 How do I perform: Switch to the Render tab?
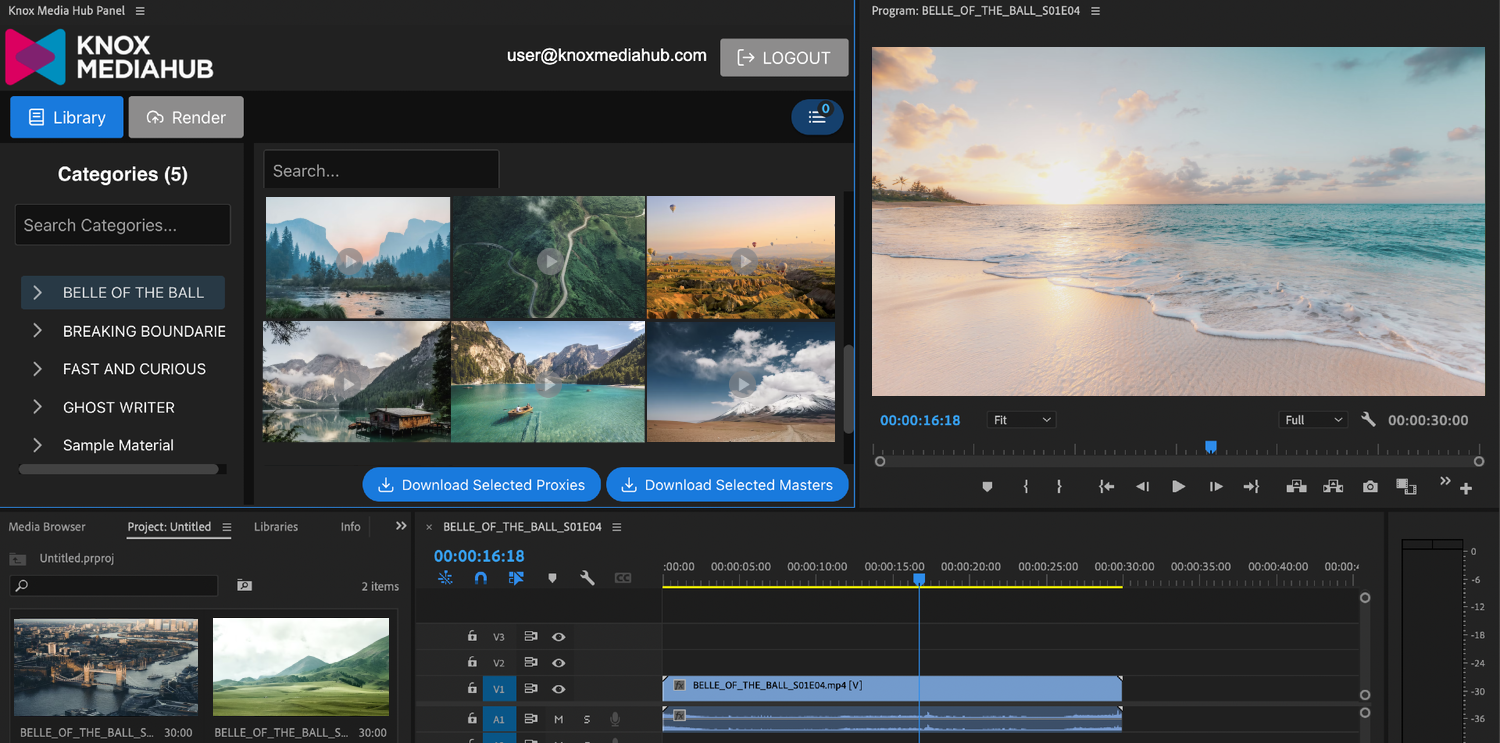(x=186, y=117)
